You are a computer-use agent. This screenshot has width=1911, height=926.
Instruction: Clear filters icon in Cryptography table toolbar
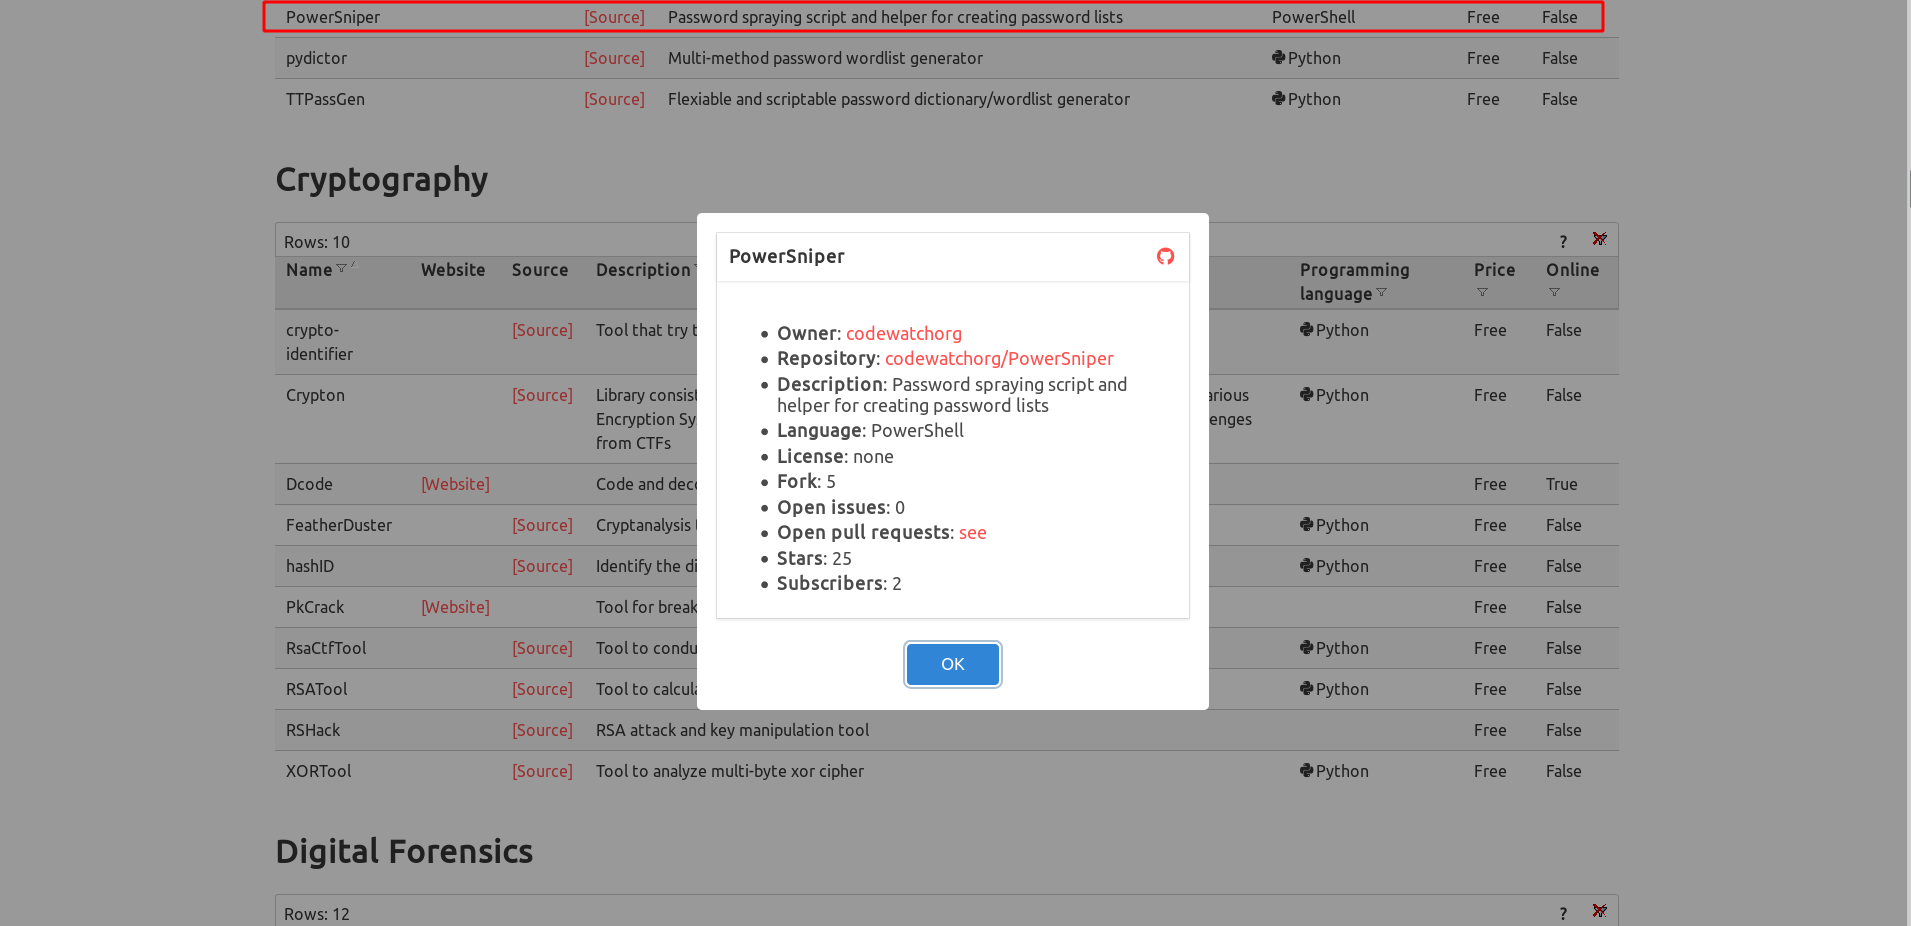click(x=1599, y=240)
